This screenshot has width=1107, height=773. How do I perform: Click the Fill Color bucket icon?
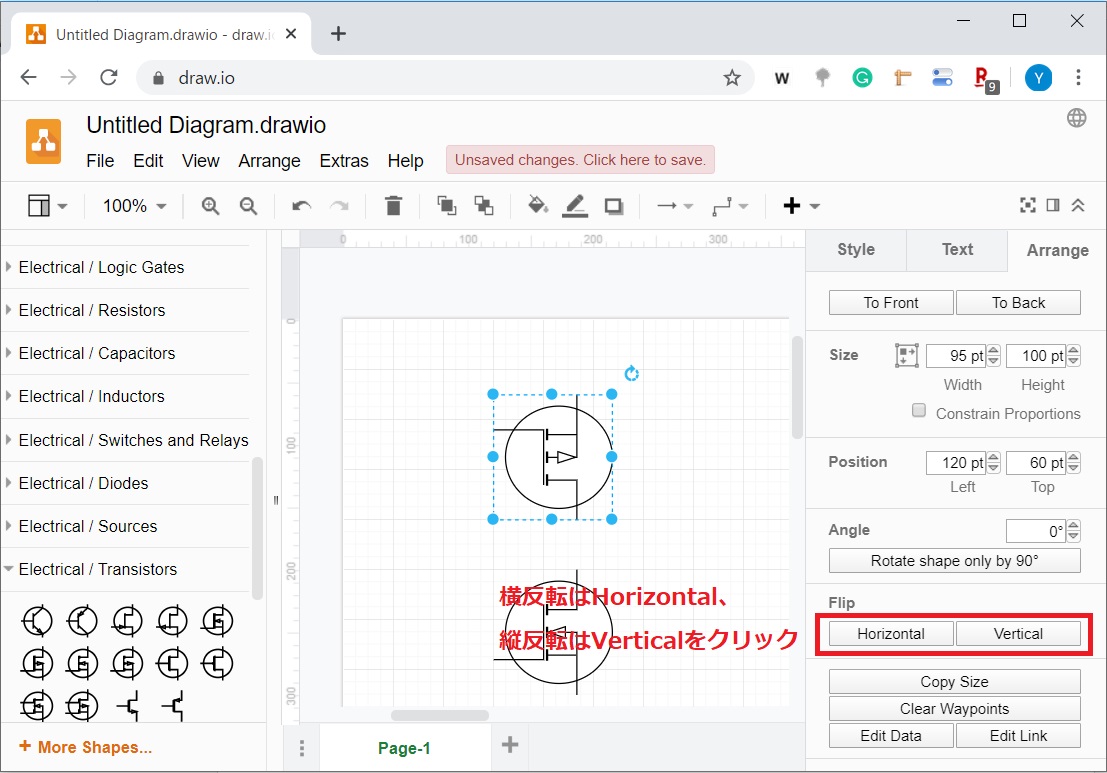click(537, 206)
